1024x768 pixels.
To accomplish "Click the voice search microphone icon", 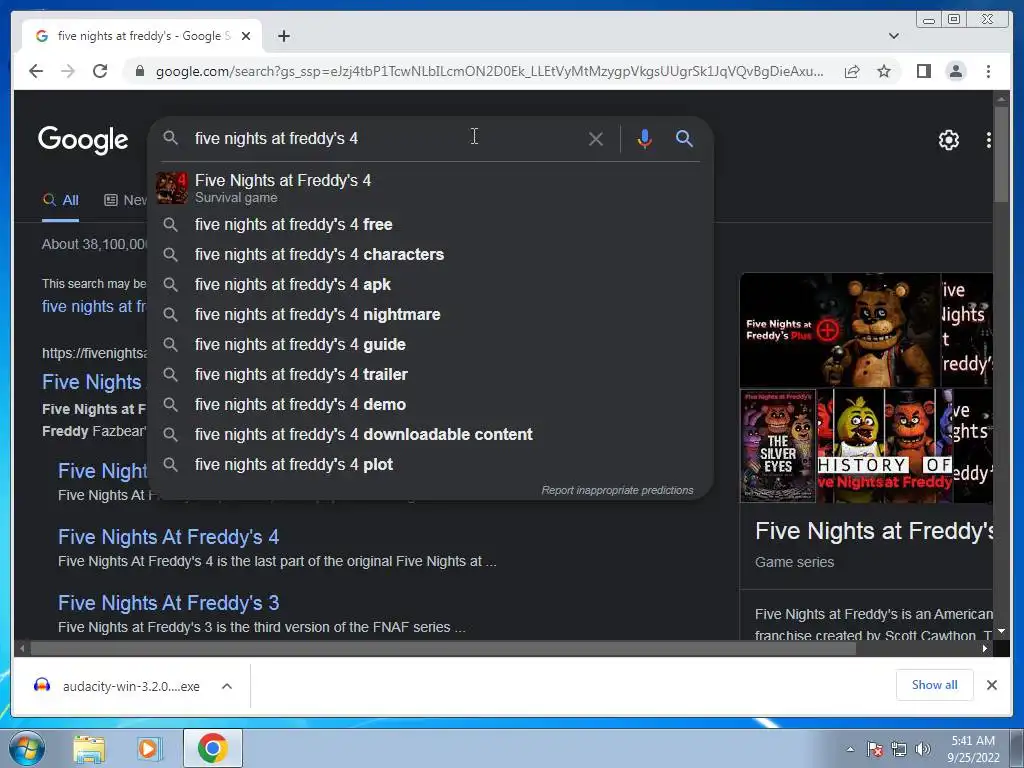I will pos(644,138).
